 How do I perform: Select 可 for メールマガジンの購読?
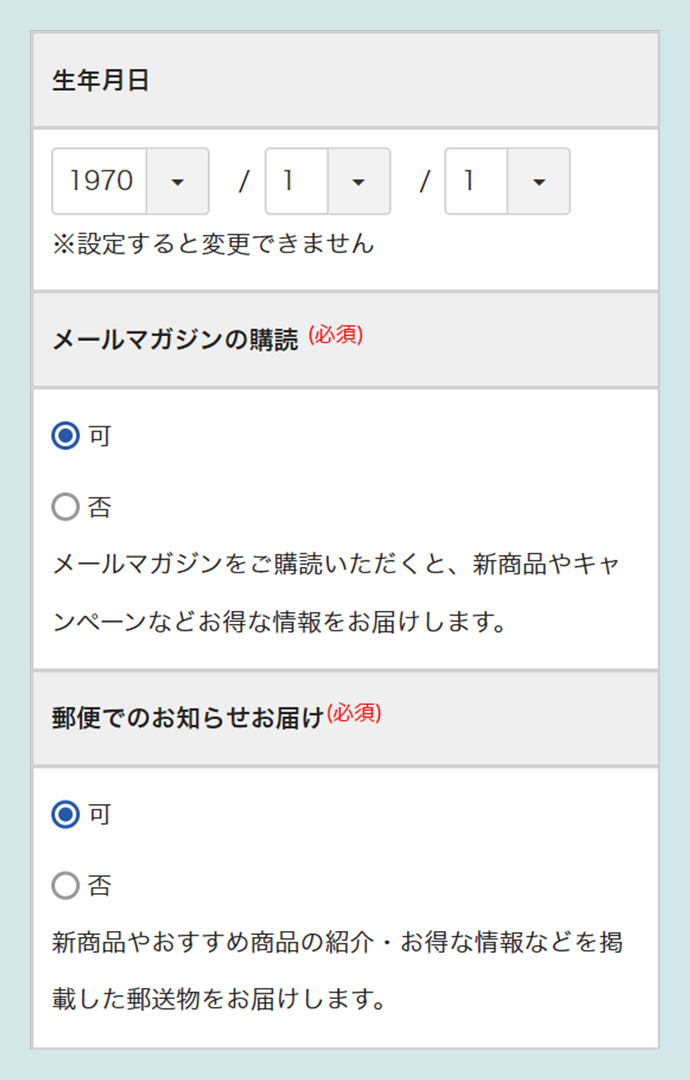pyautogui.click(x=65, y=436)
